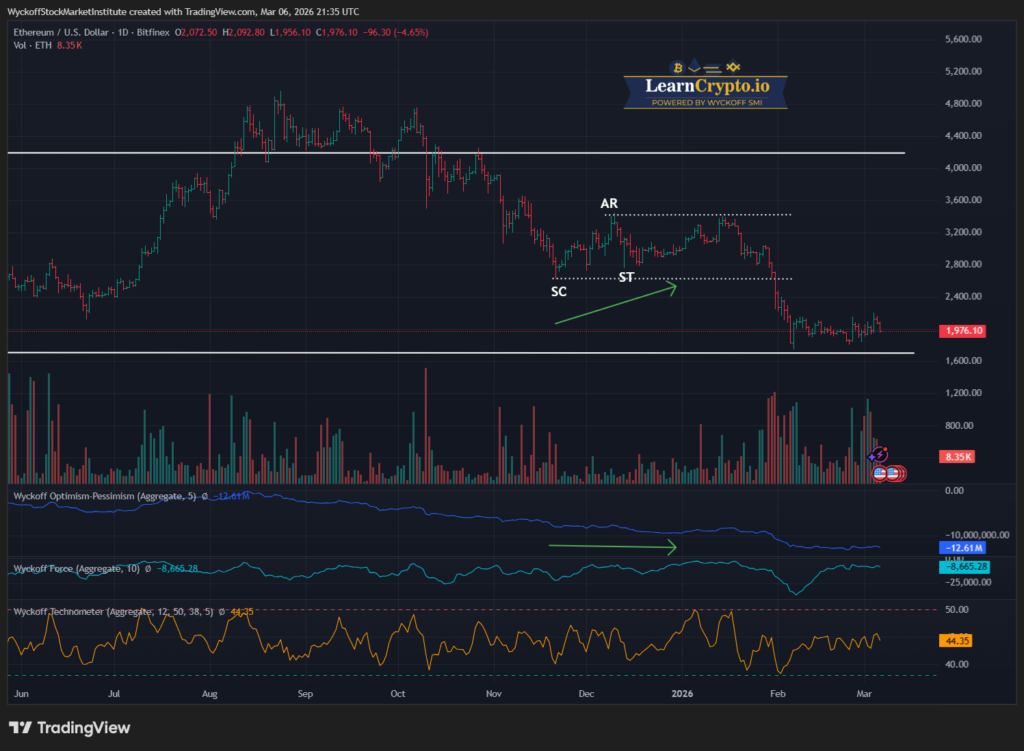The width and height of the screenshot is (1024, 751).
Task: Select a US flag economic event icon
Action: (880, 474)
